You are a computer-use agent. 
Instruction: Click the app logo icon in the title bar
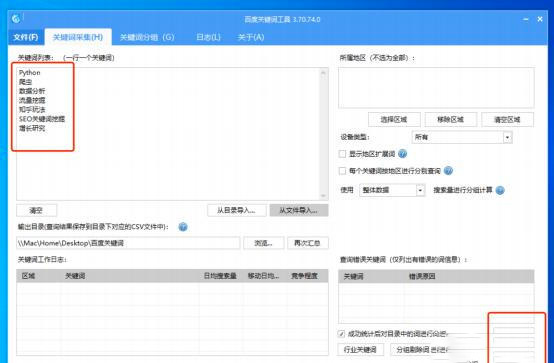click(16, 19)
